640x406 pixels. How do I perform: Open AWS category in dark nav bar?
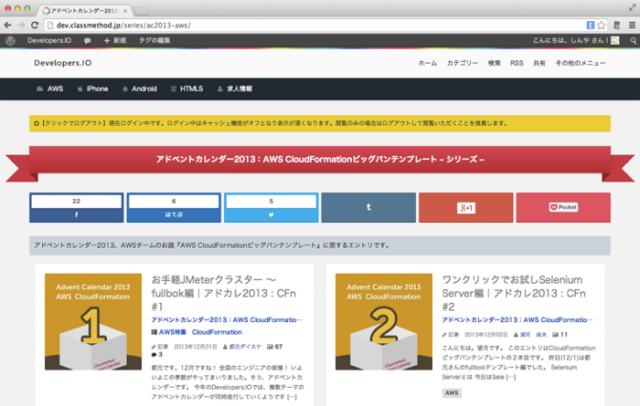(x=50, y=89)
